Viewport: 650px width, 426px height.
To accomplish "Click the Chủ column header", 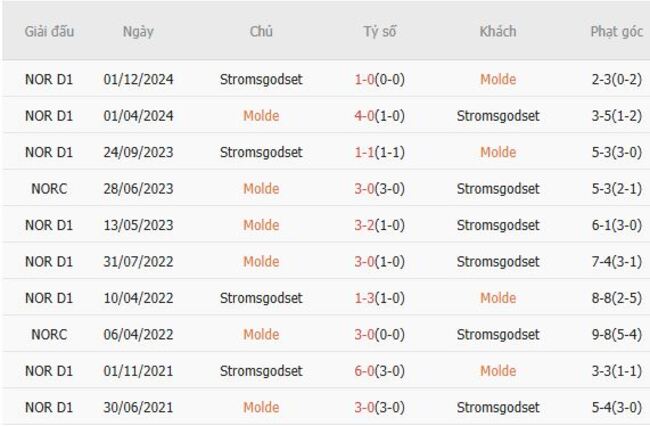I will (x=261, y=31).
